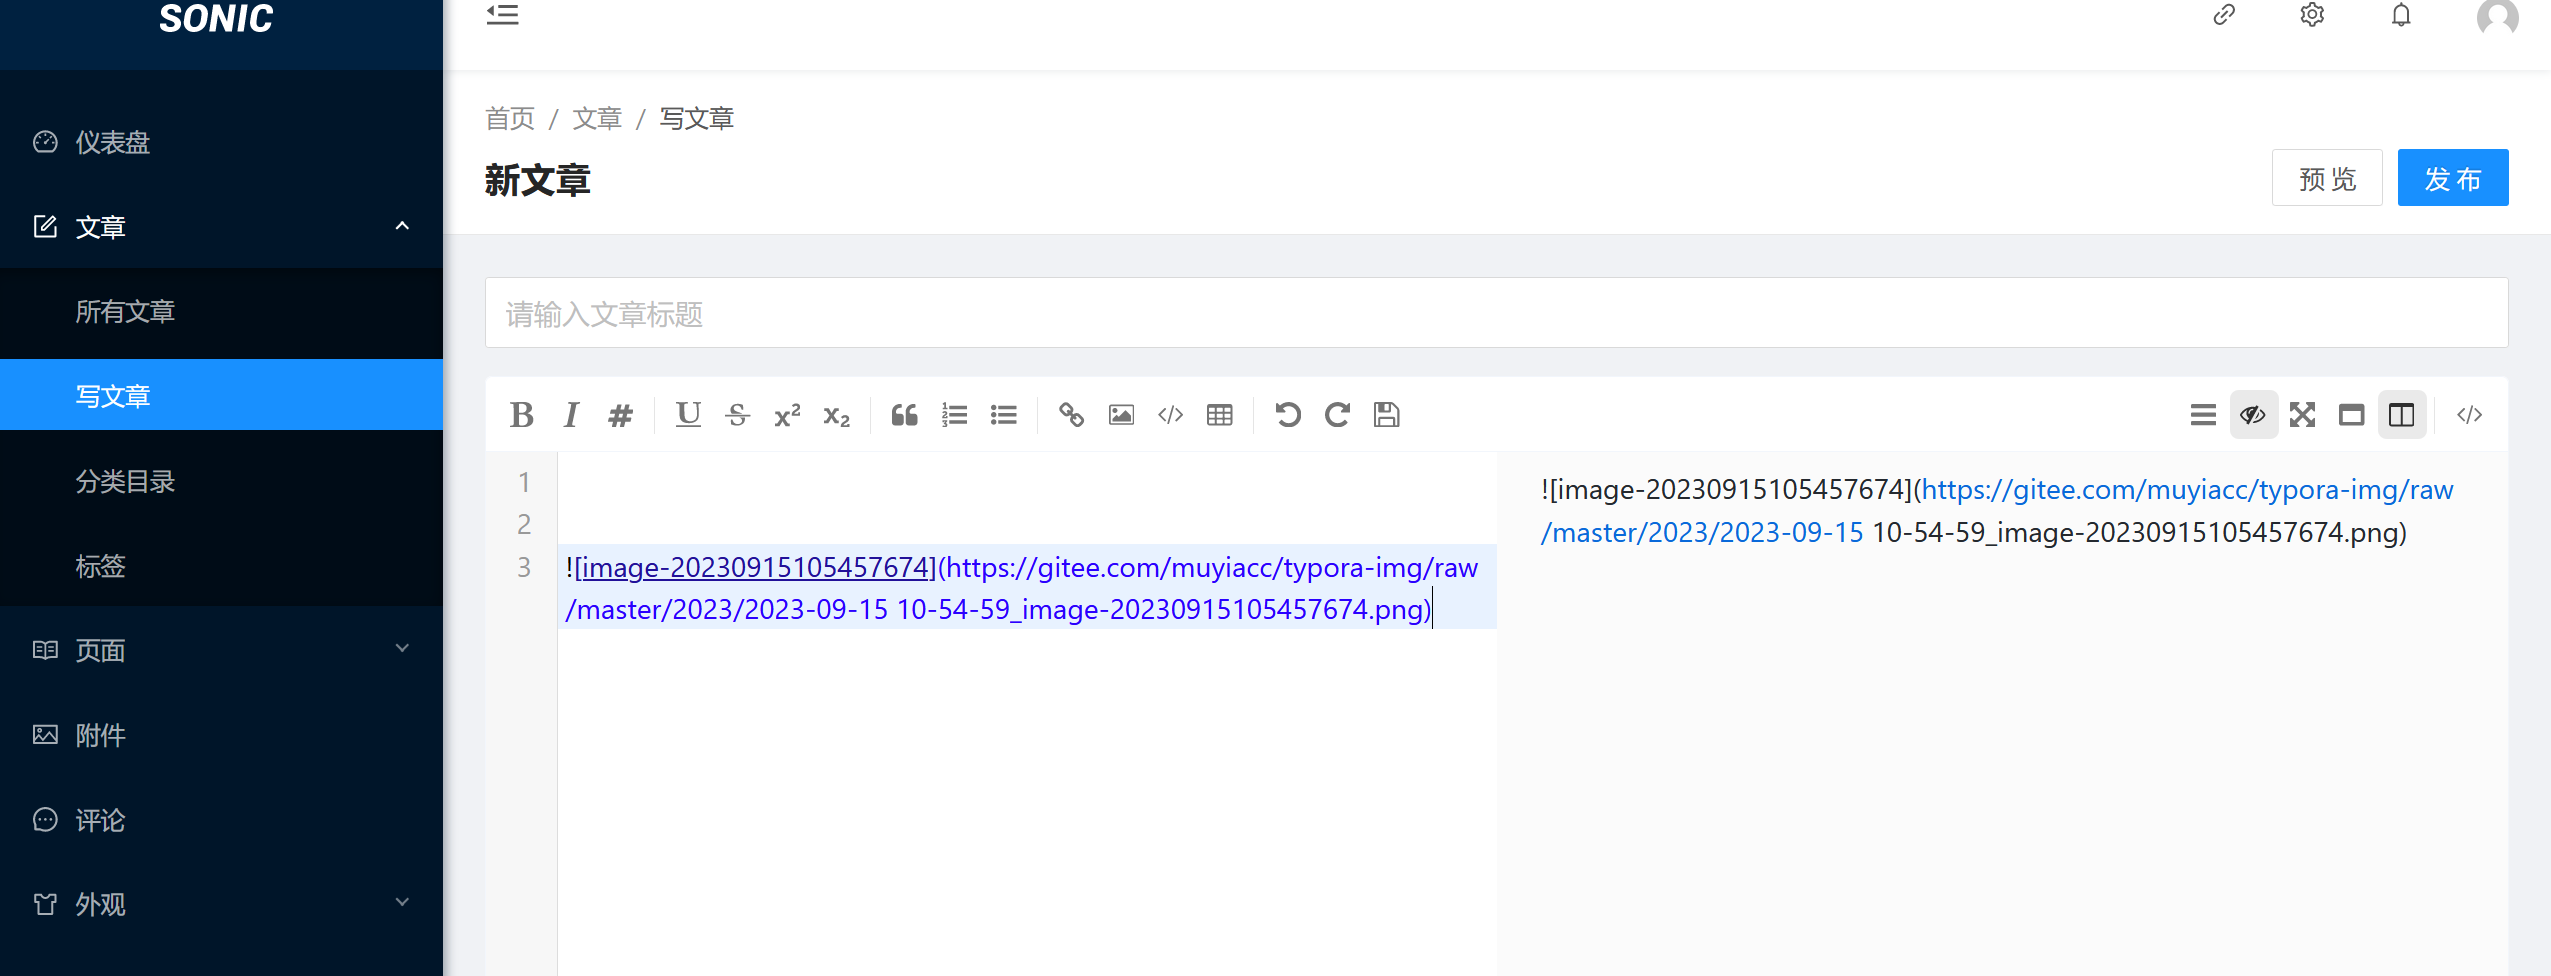Insert an image using the toolbar icon
Screen dimensions: 2551x976
pos(1119,415)
